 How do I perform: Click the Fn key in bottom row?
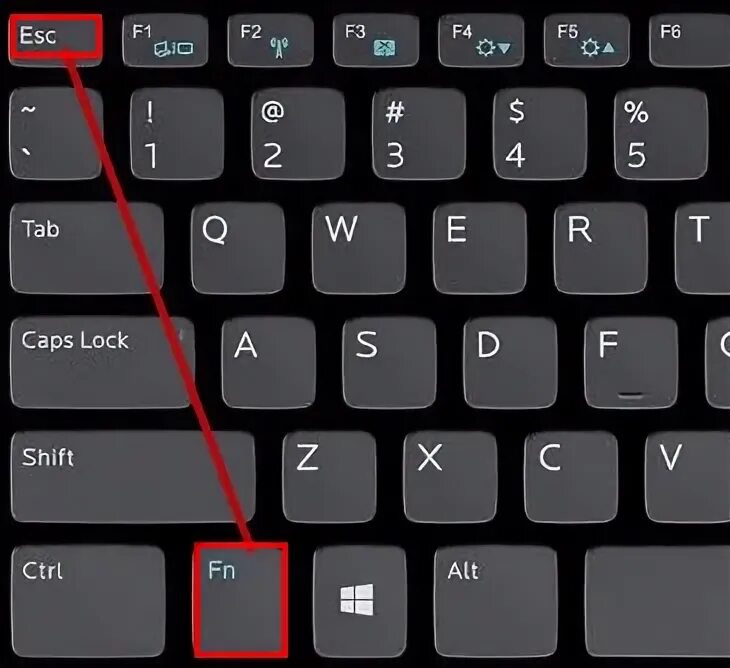coord(240,601)
